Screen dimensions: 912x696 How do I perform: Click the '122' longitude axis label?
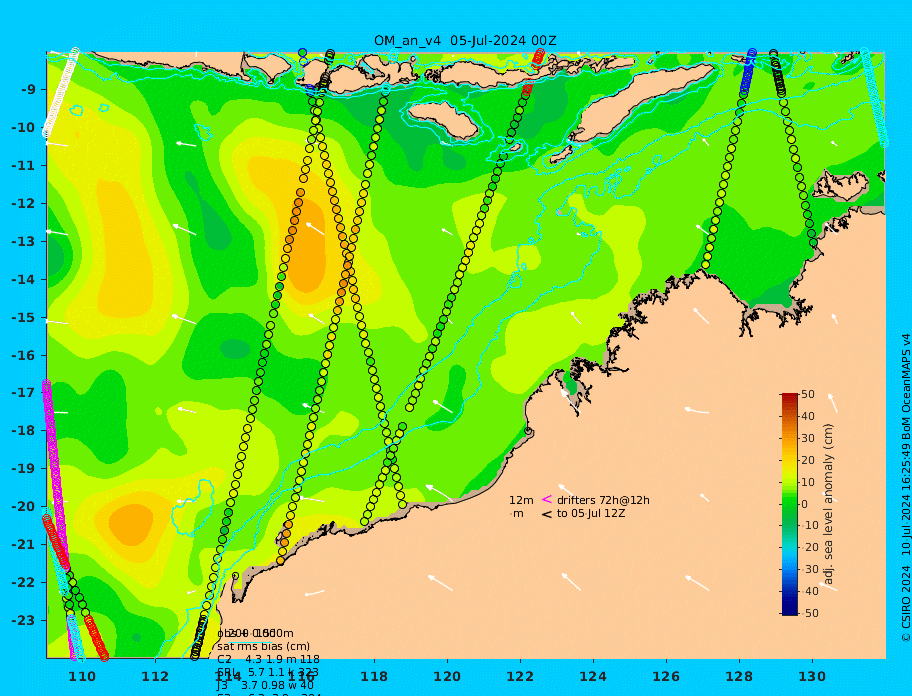520,676
